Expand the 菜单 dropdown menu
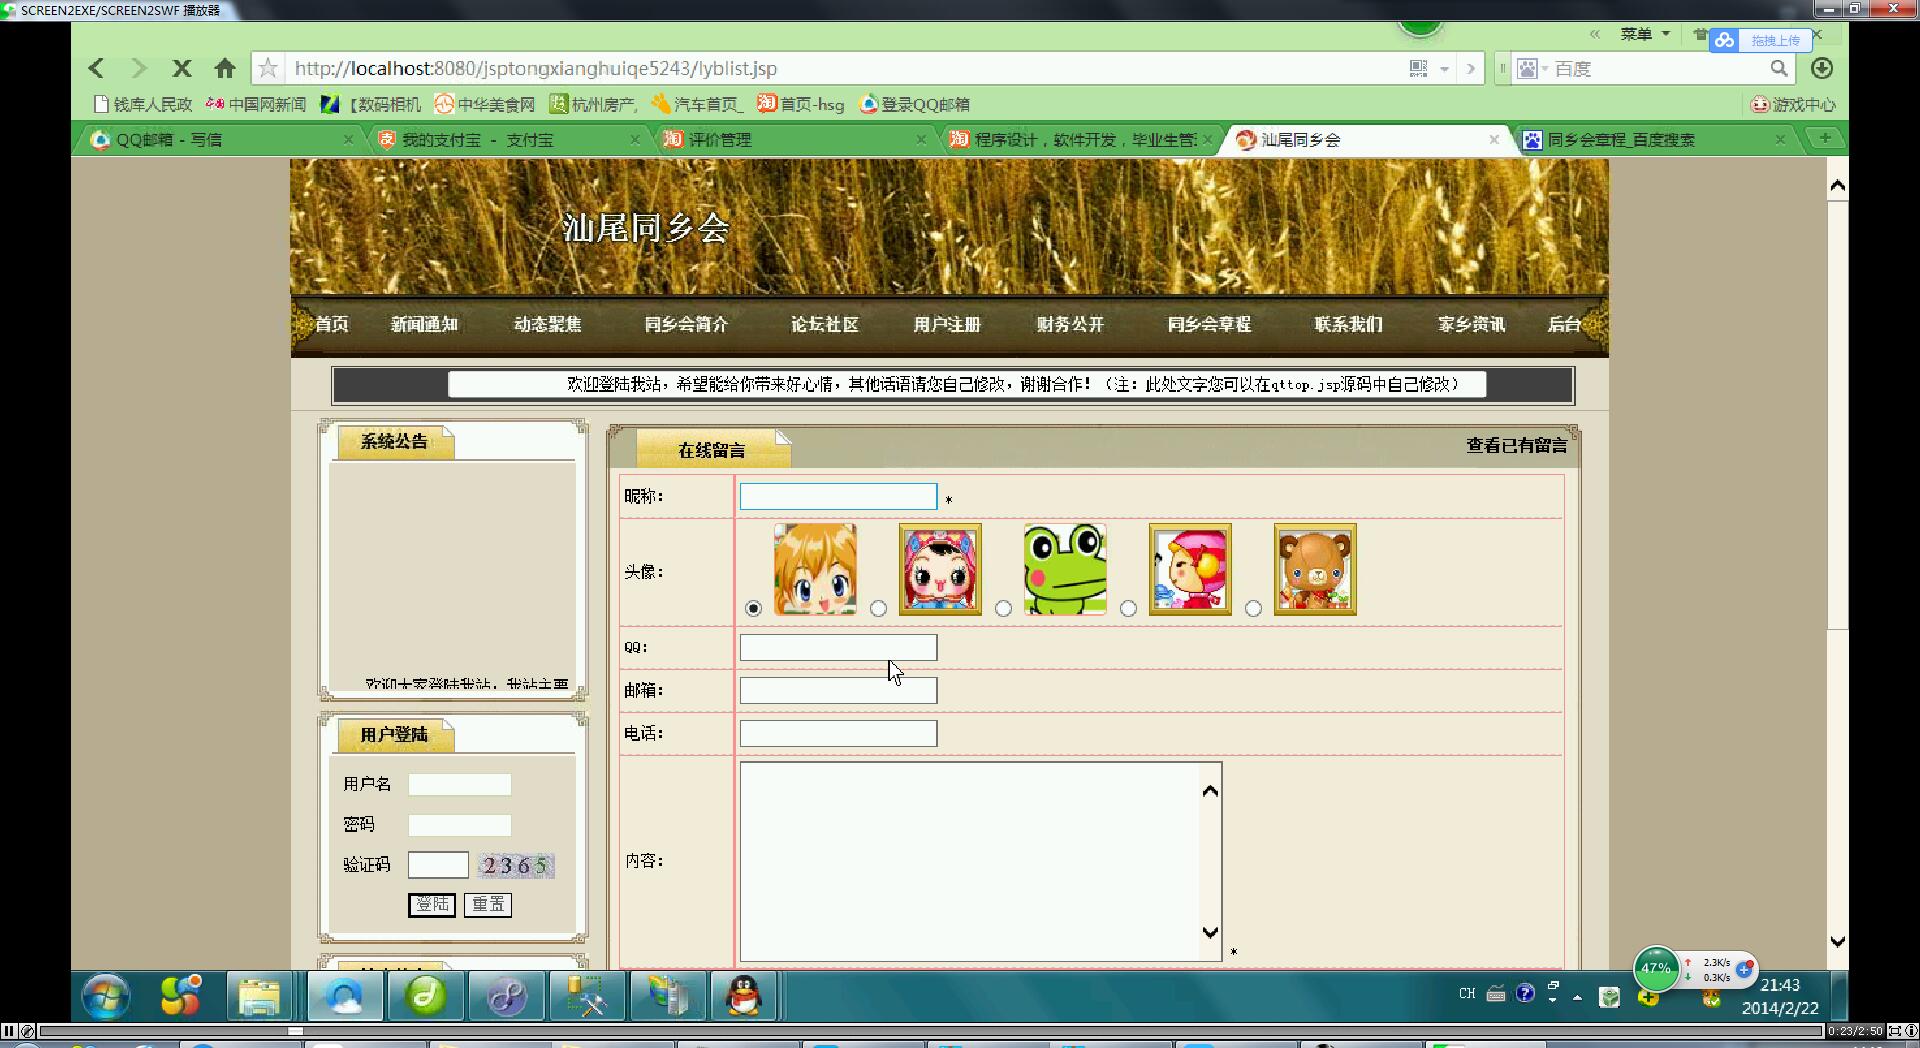1920x1048 pixels. (1645, 34)
